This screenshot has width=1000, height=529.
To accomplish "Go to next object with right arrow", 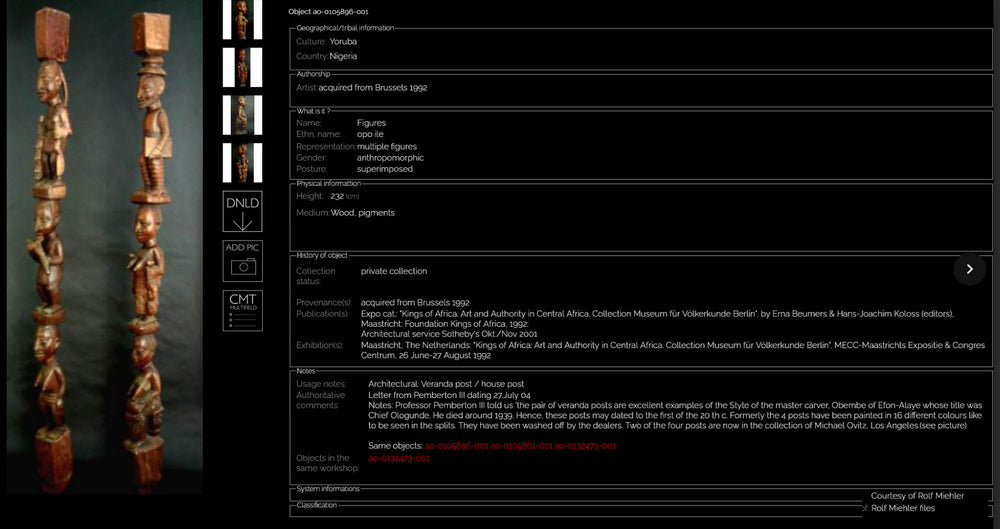I will pos(969,269).
